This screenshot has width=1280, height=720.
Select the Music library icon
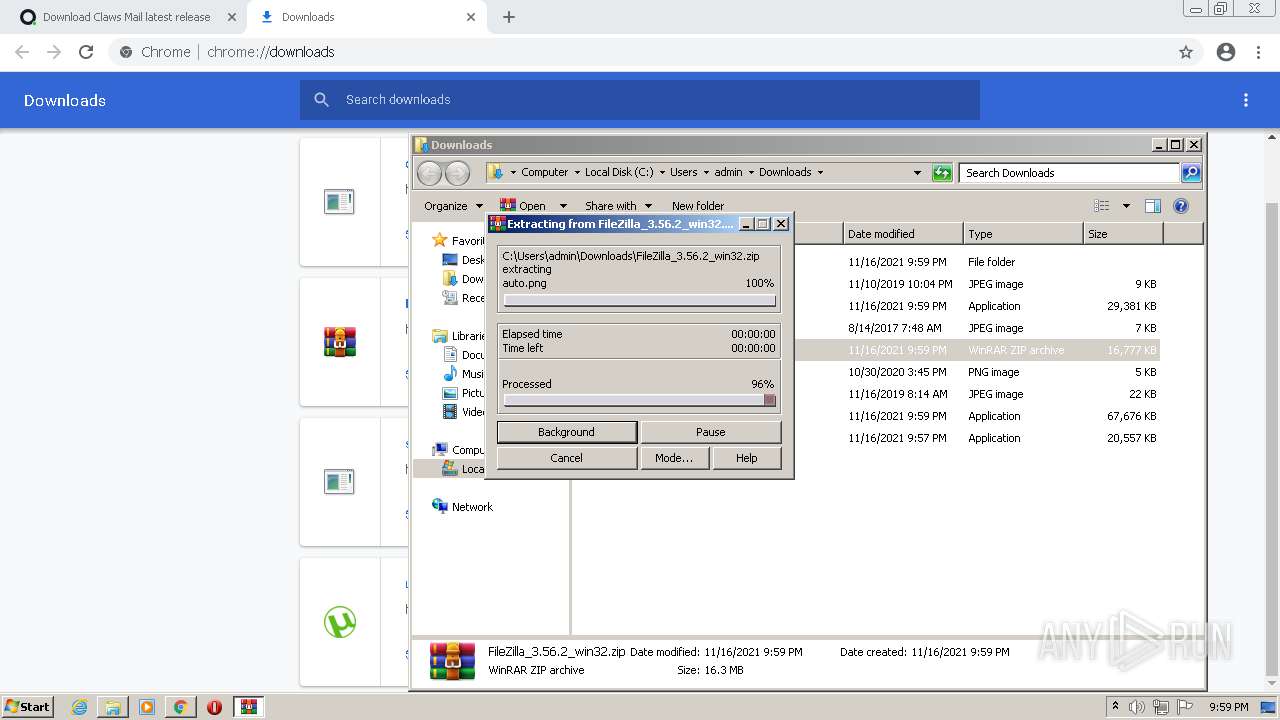451,374
